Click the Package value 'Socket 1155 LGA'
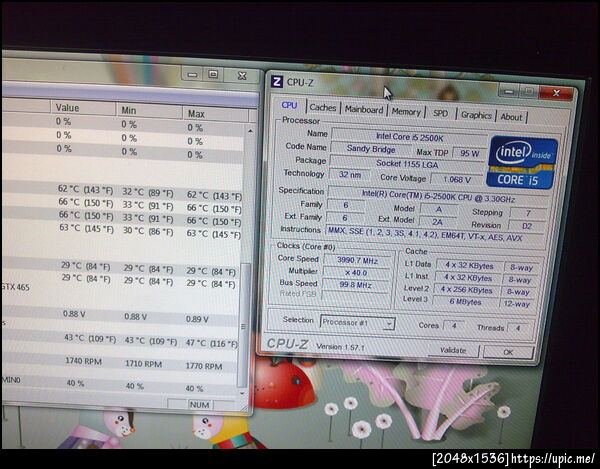Viewport: 600px width, 469px height. [x=407, y=164]
